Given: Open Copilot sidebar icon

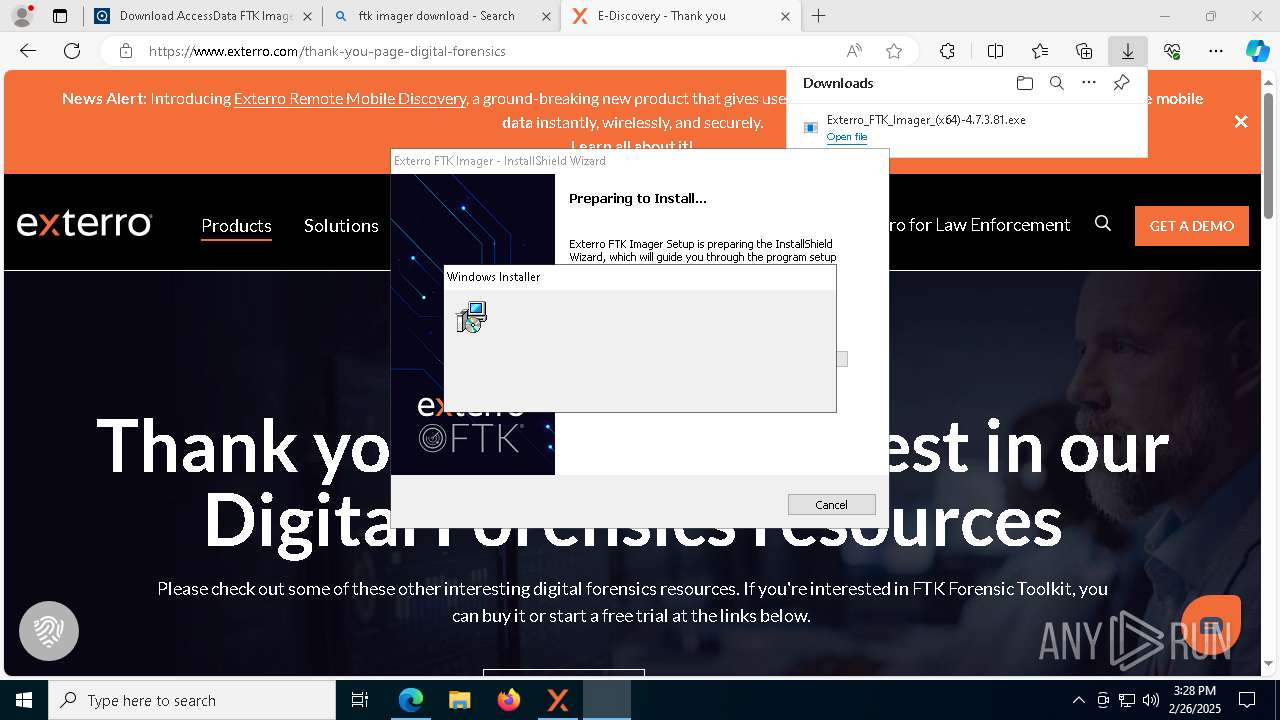Looking at the screenshot, I should pyautogui.click(x=1257, y=51).
